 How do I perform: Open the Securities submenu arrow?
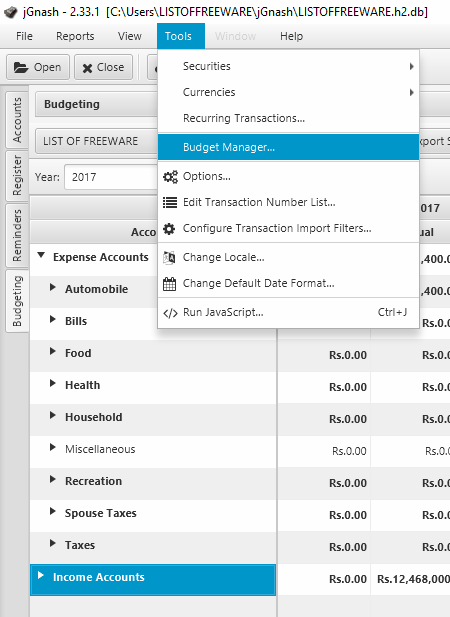(x=411, y=66)
